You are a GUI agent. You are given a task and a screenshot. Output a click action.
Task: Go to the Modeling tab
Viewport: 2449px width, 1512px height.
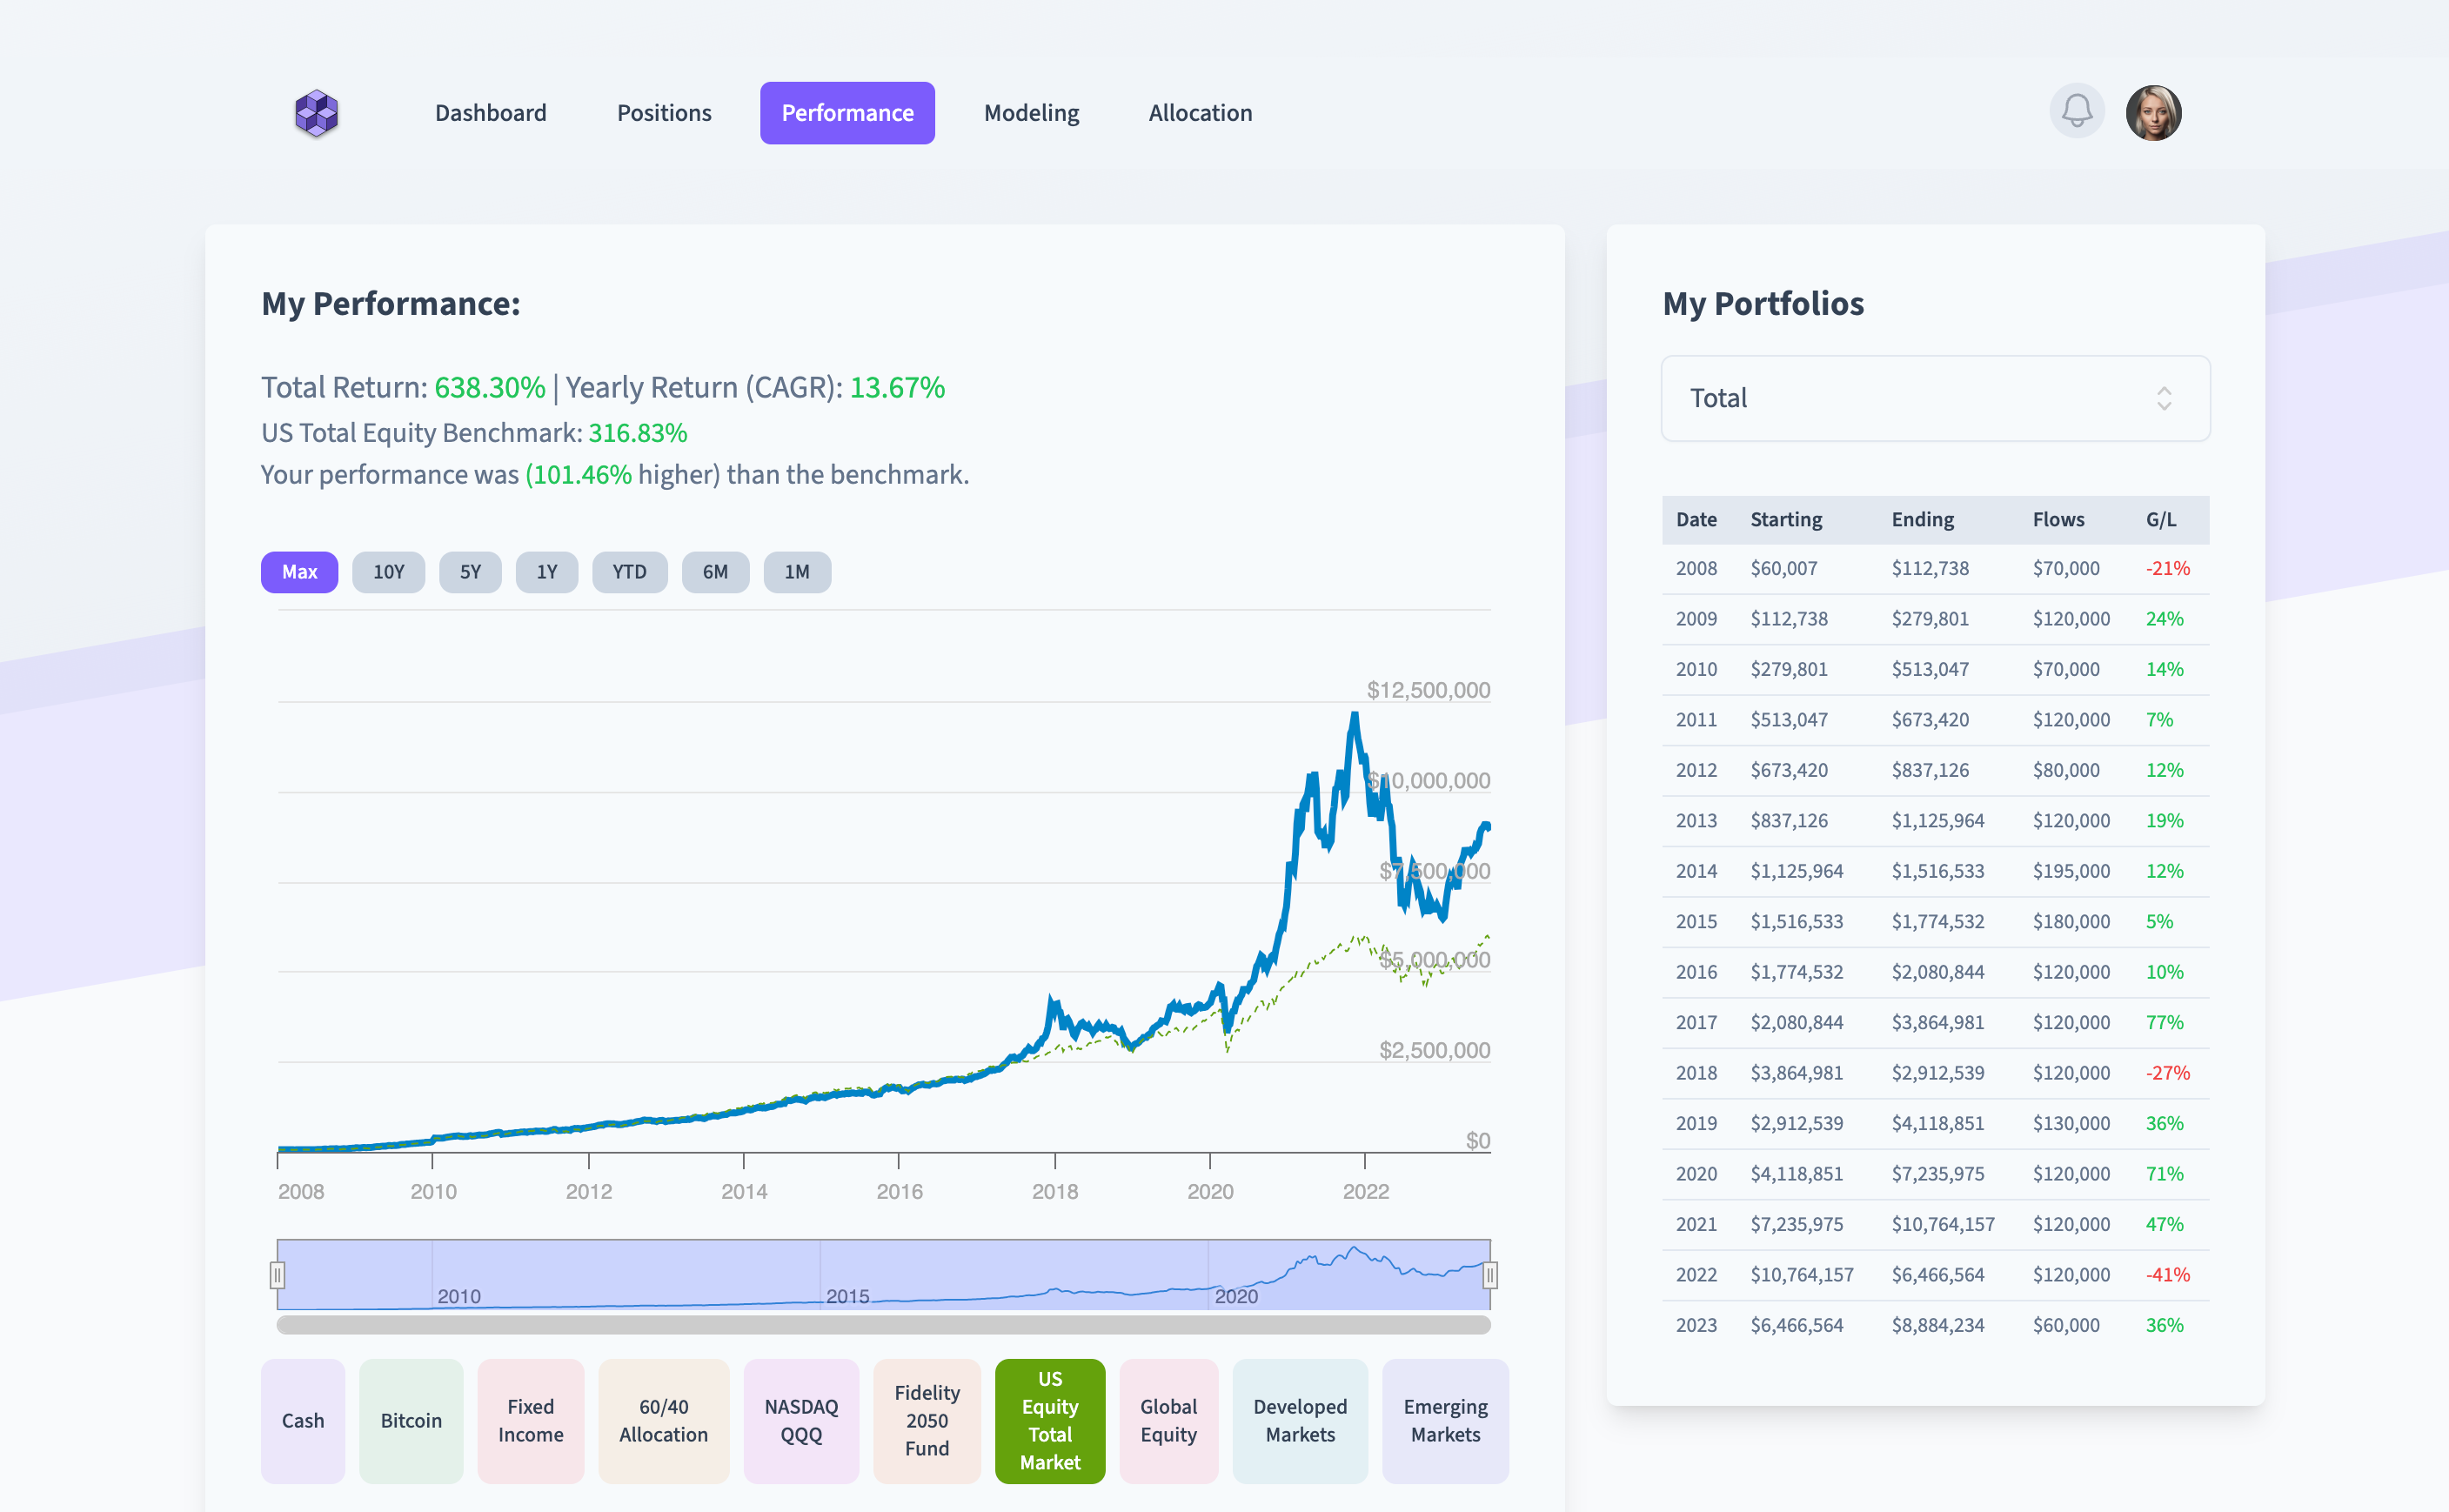pos(1031,113)
